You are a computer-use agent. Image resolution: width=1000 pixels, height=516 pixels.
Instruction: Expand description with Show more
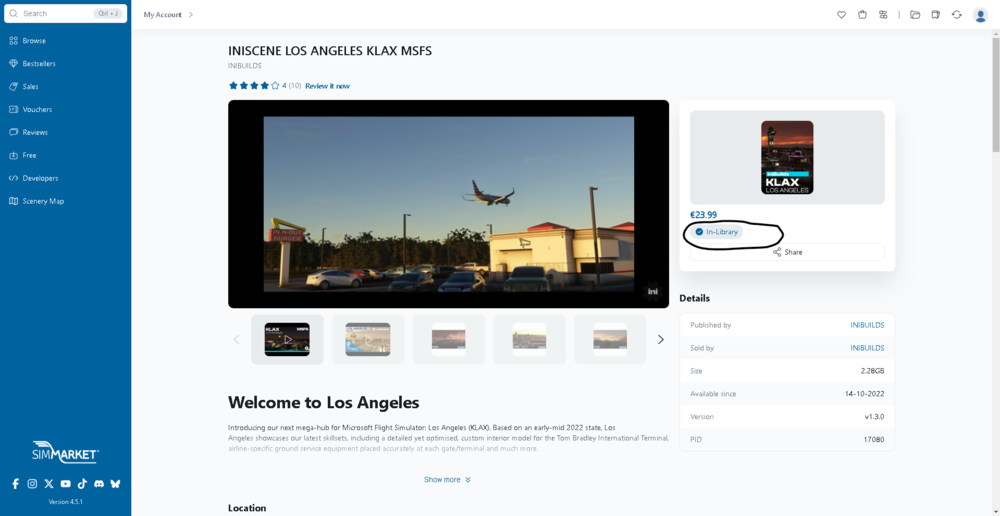coord(447,480)
